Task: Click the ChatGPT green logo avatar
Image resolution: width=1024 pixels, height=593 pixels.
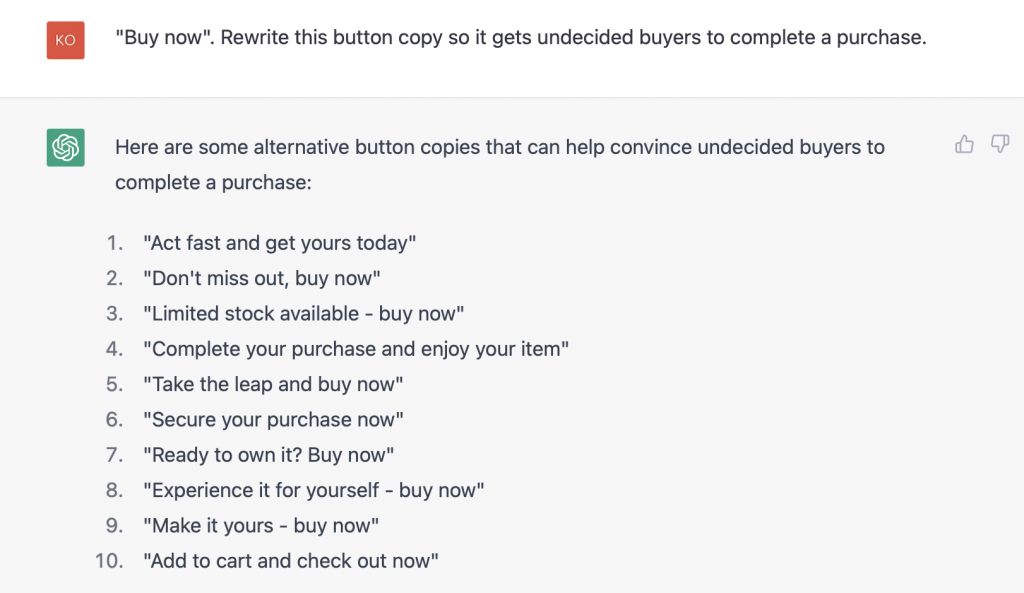Action: 64,146
